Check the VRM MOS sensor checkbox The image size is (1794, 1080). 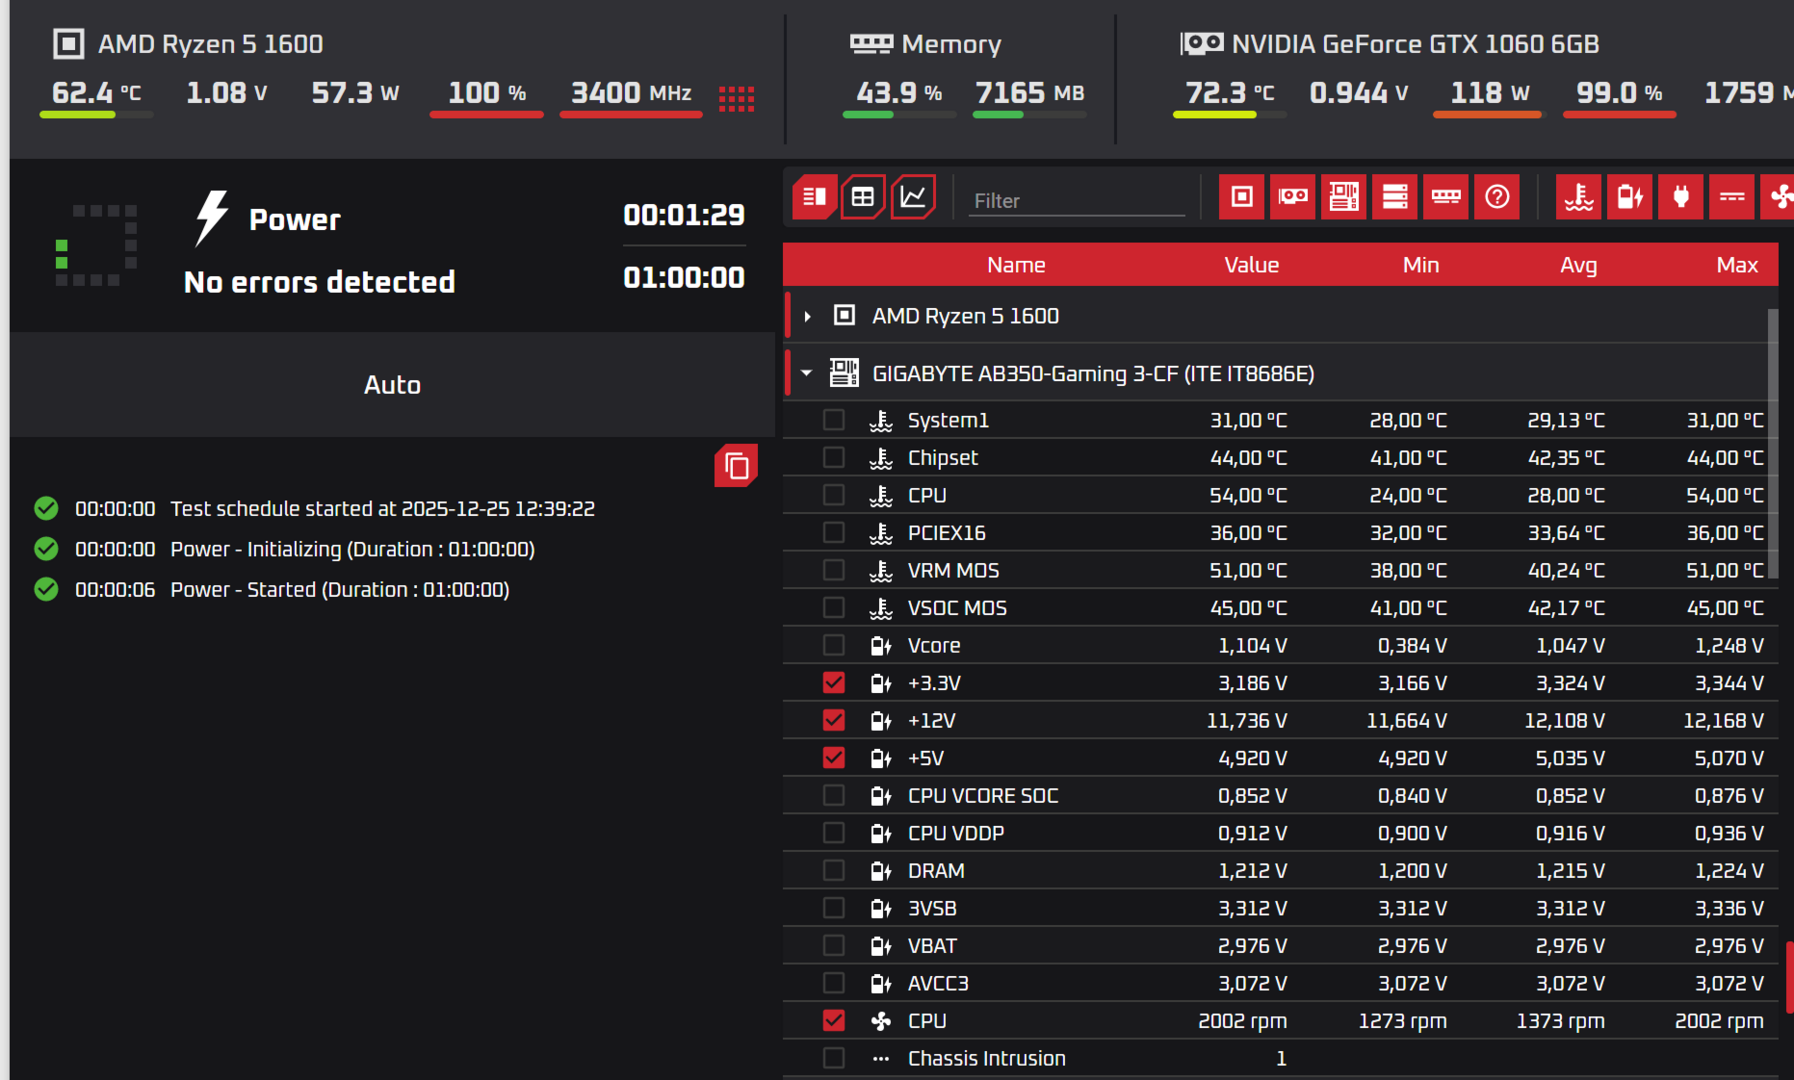pos(833,570)
